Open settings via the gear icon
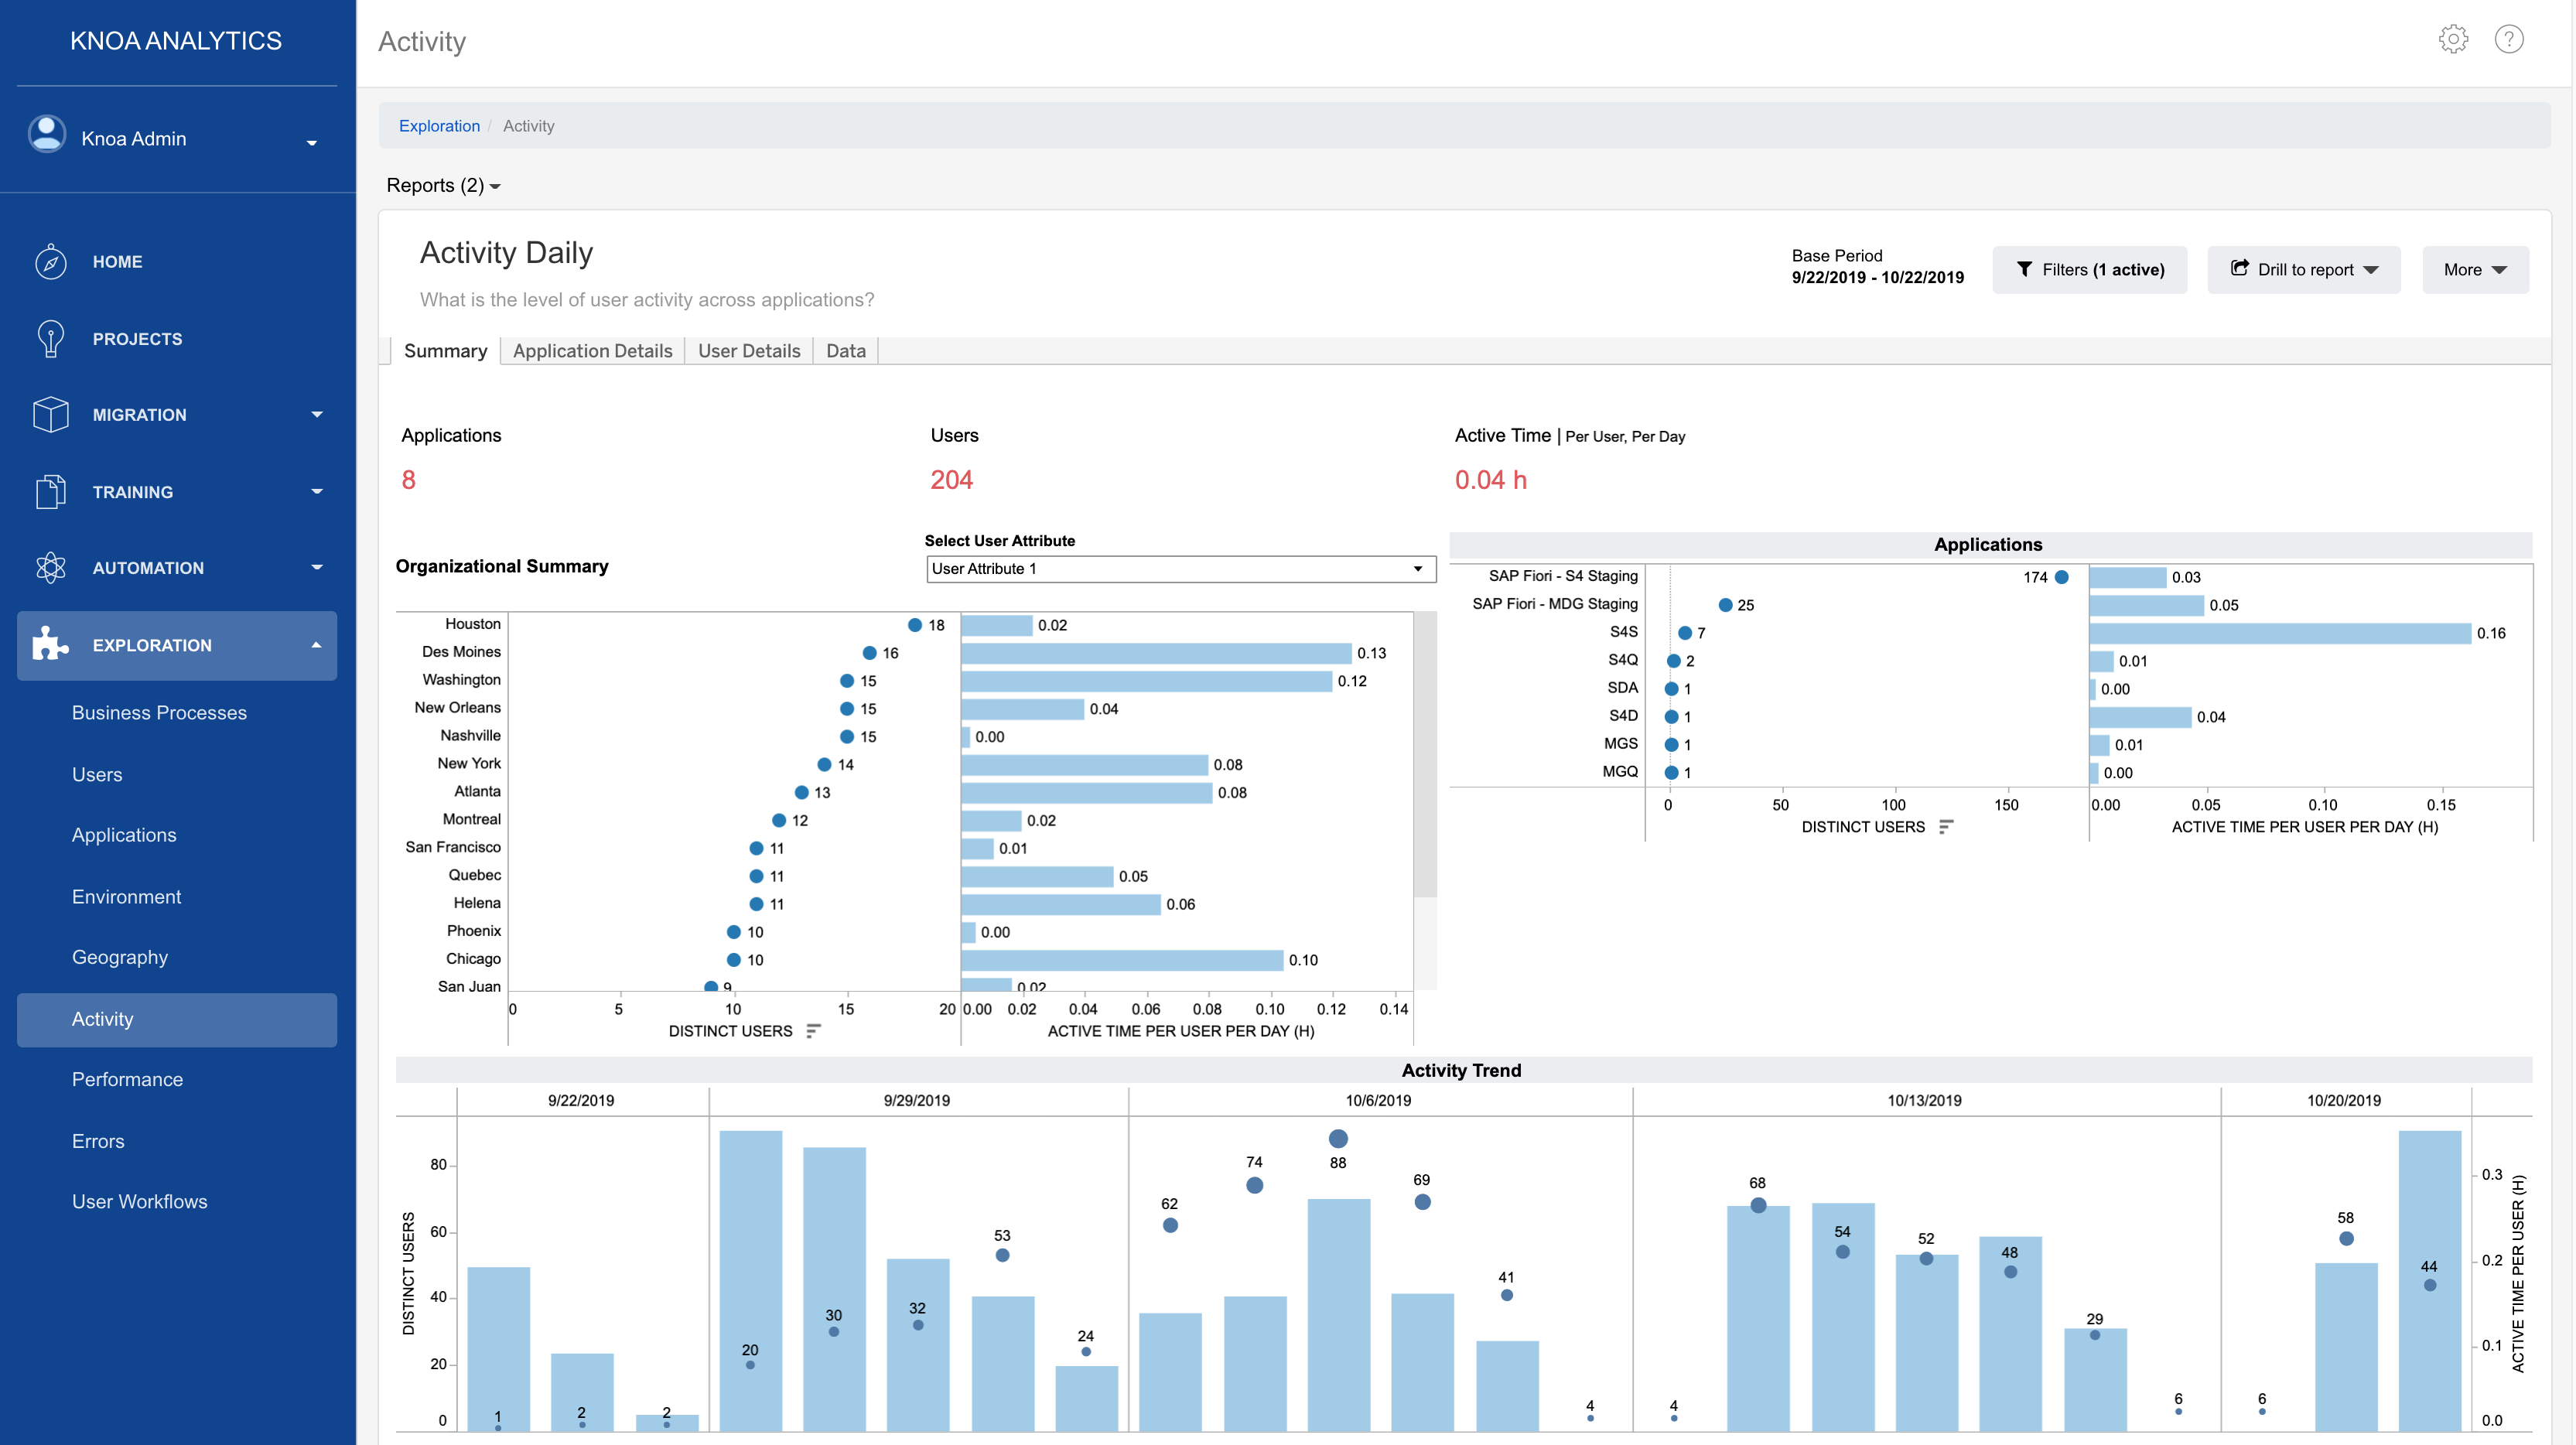This screenshot has width=2576, height=1445. click(x=2453, y=40)
